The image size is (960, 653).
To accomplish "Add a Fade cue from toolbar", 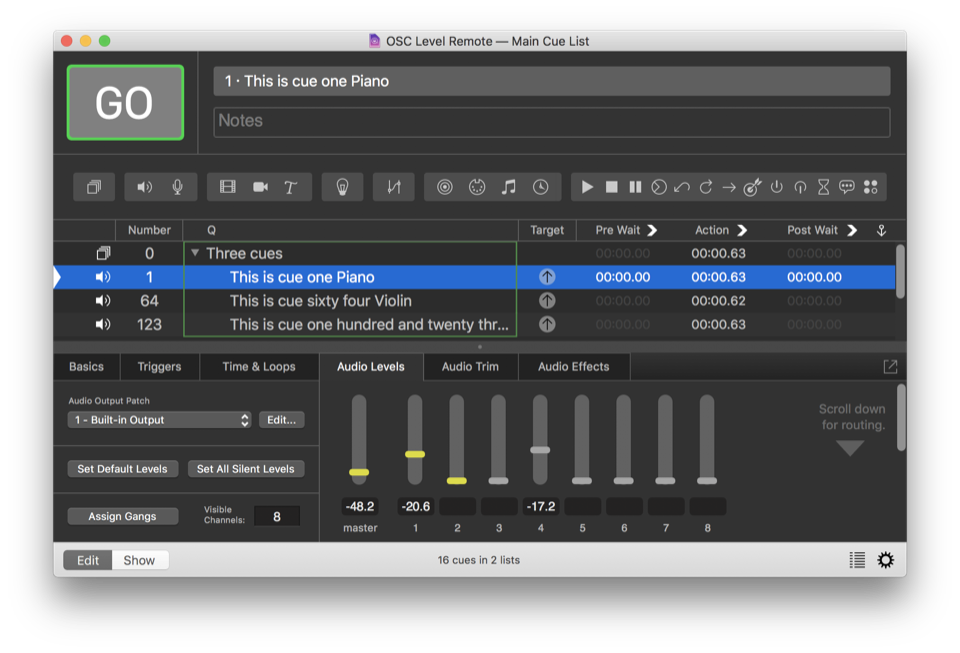I will (x=394, y=187).
